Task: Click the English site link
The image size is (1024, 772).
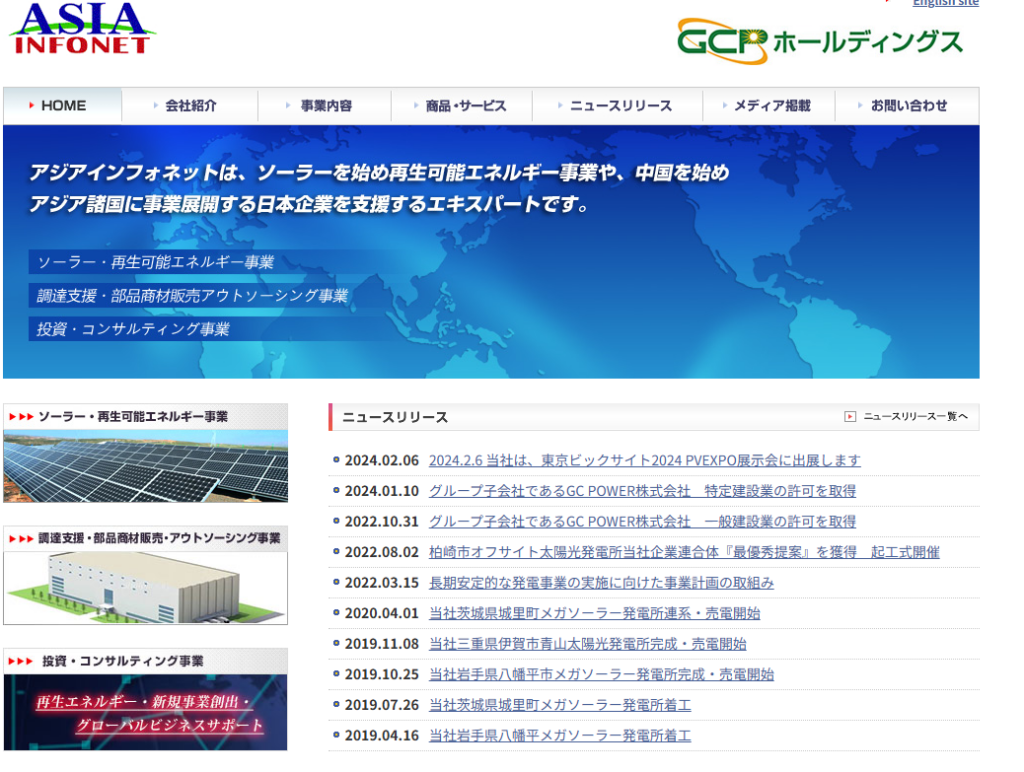Action: (x=945, y=3)
